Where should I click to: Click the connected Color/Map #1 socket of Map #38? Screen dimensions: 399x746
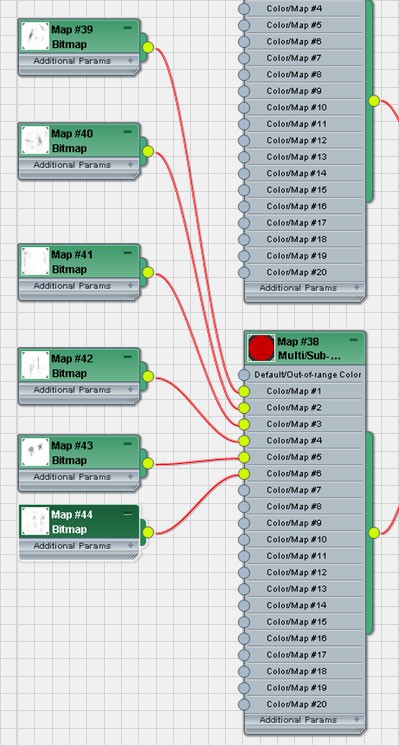tap(244, 392)
